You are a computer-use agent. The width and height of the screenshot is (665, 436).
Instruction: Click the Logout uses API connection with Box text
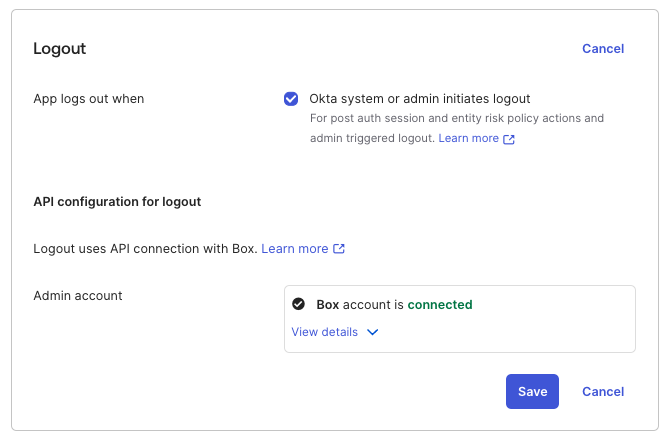tap(145, 248)
